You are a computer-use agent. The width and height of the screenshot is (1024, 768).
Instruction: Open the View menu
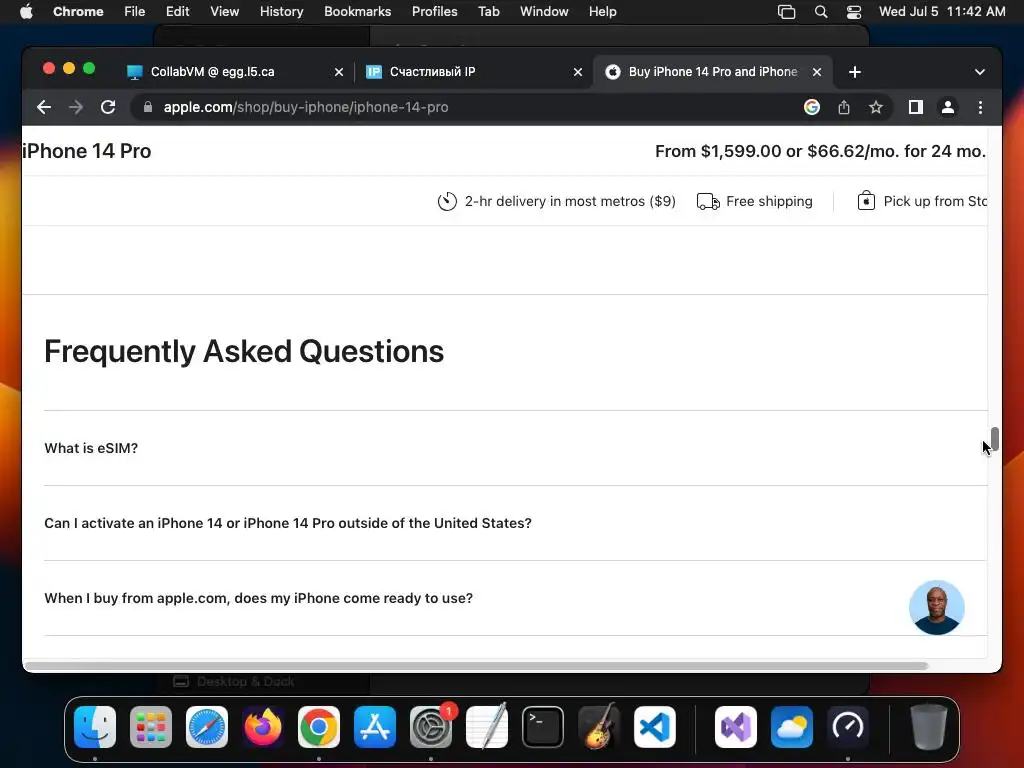tap(224, 12)
